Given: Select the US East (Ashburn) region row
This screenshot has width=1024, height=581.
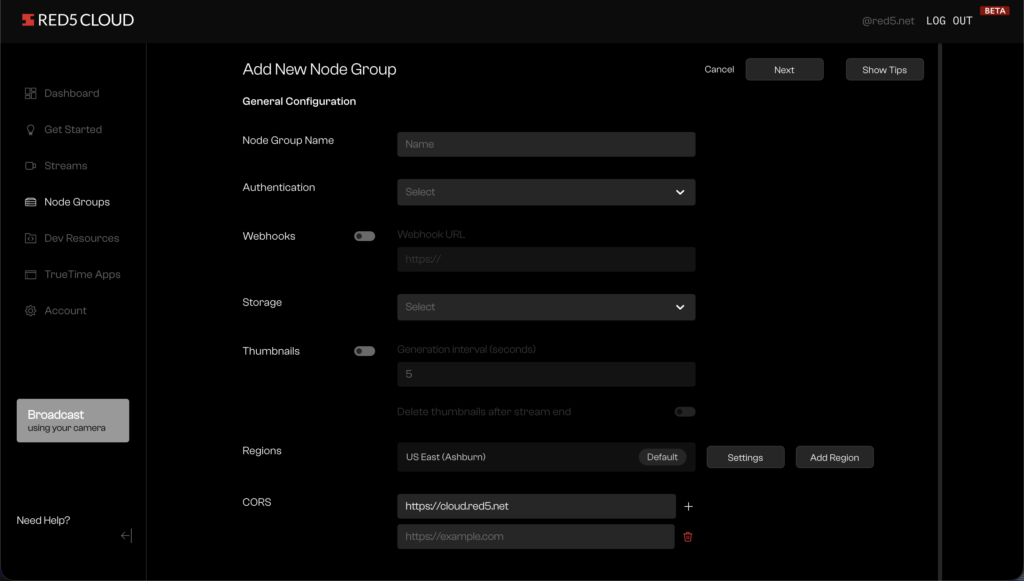Looking at the screenshot, I should (x=546, y=457).
